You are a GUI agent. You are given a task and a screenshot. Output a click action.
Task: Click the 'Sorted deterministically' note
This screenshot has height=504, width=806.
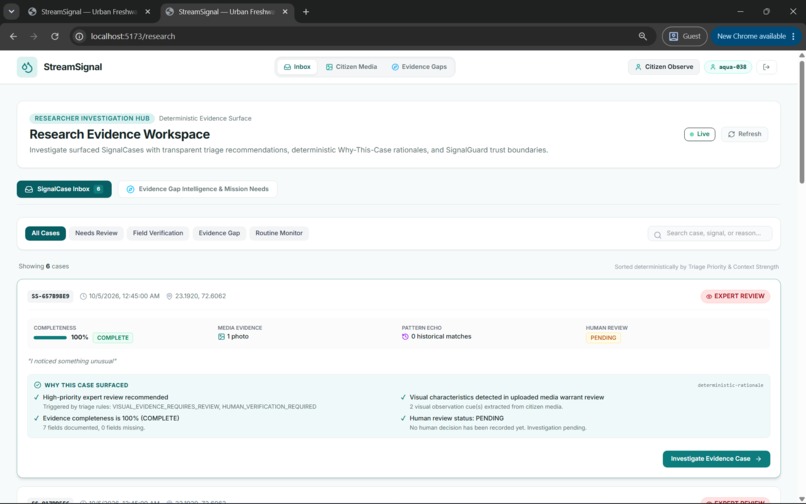click(697, 267)
